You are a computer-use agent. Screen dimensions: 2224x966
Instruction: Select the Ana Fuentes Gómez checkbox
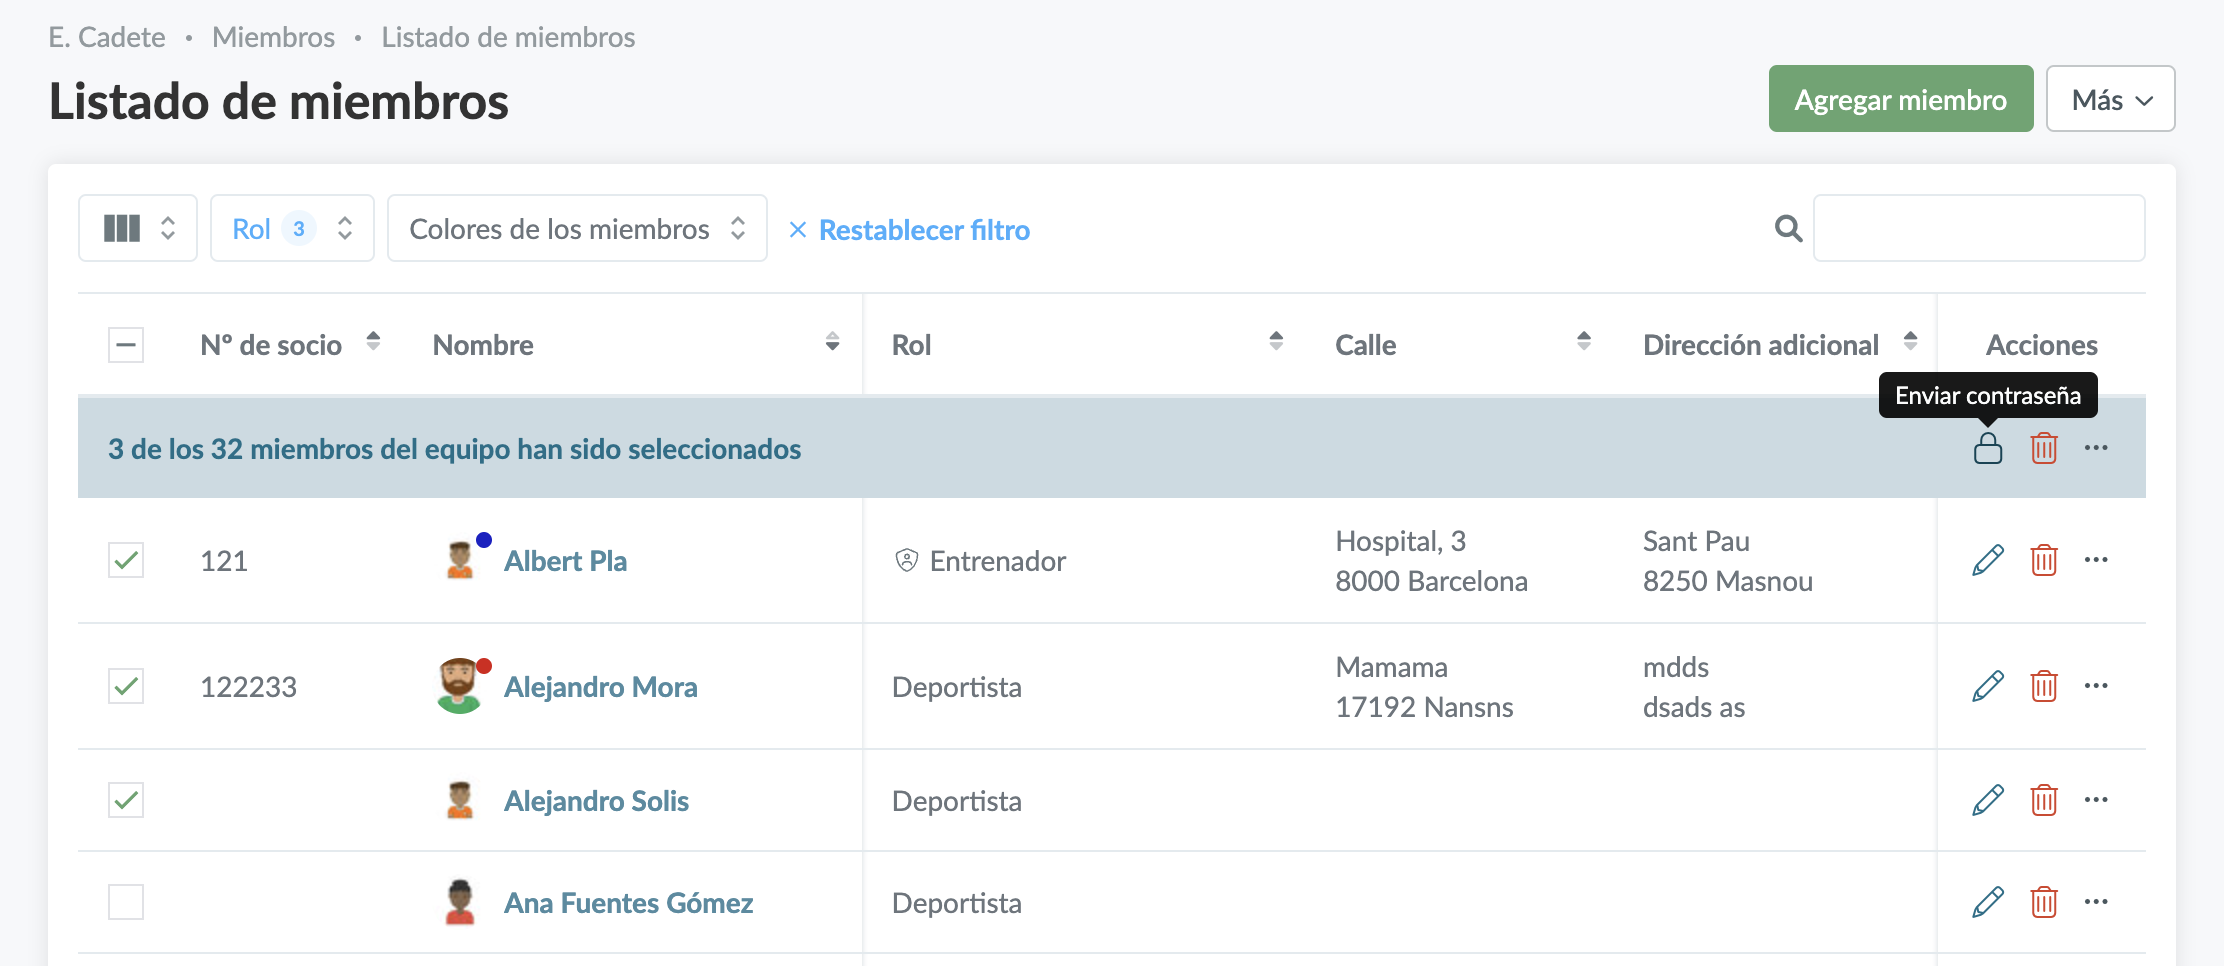(x=126, y=902)
